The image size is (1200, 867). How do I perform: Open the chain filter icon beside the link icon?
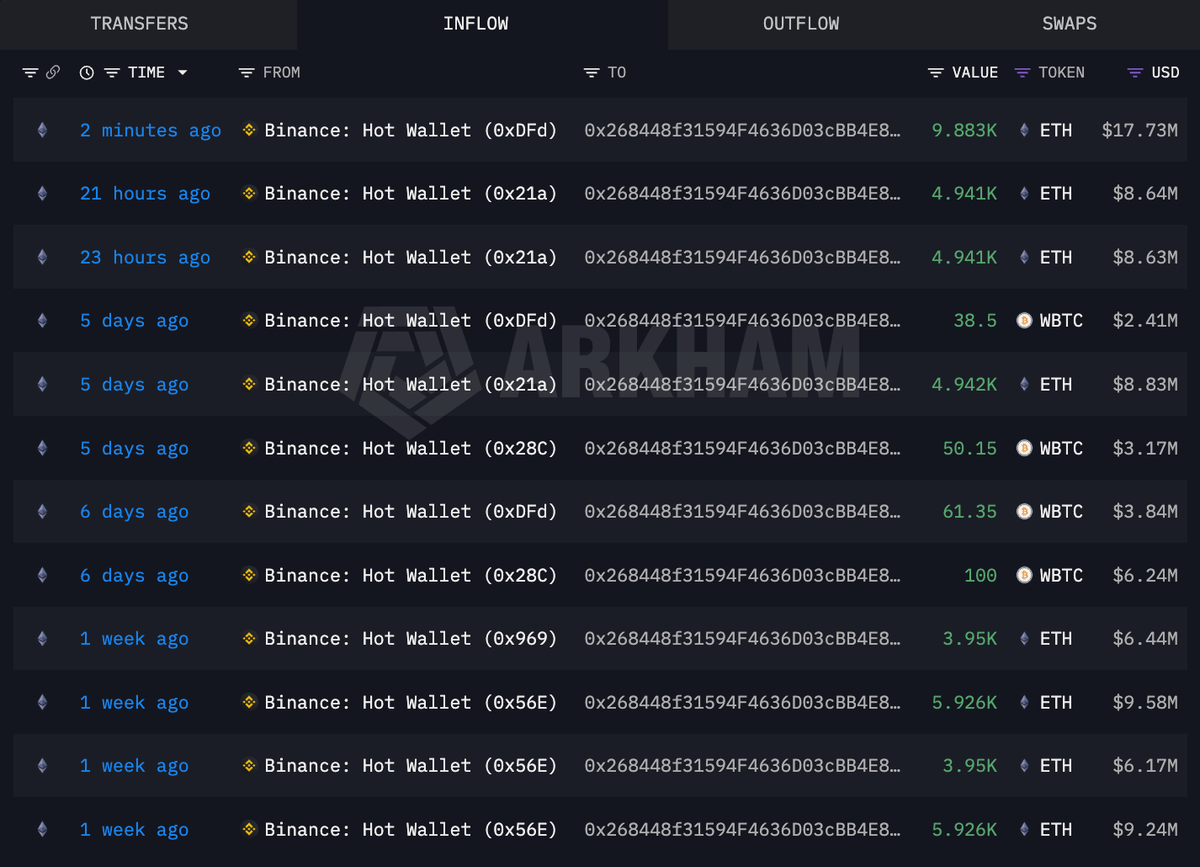coord(30,73)
